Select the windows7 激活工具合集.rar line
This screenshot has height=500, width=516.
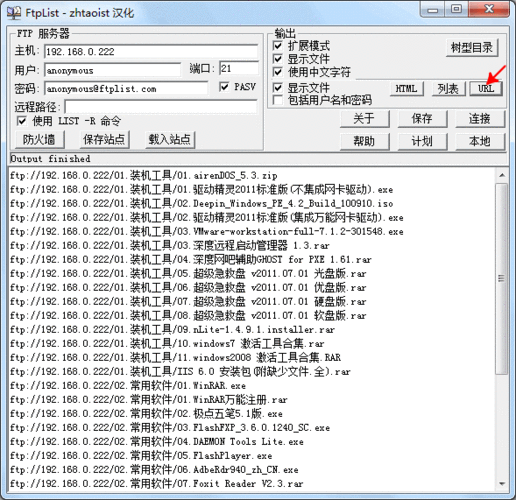pyautogui.click(x=167, y=343)
